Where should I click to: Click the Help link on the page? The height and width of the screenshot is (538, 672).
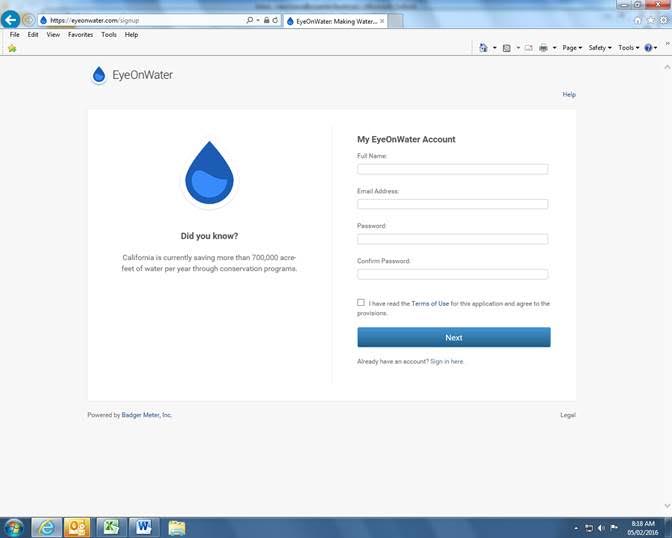point(569,94)
